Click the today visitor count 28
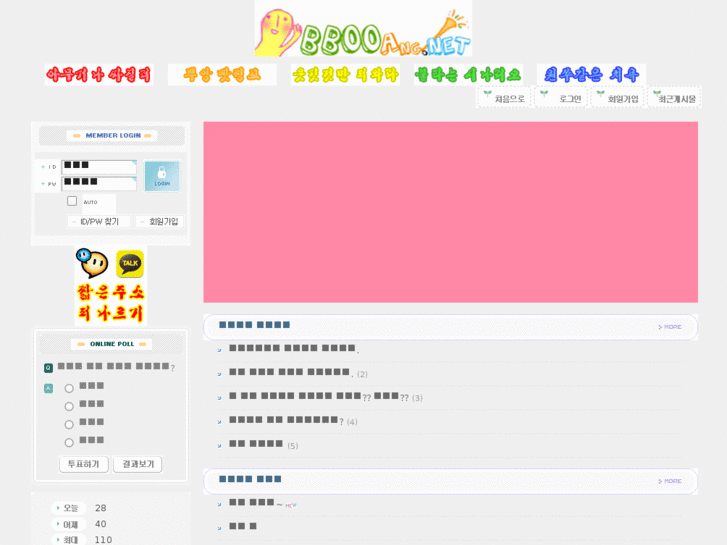Image resolution: width=727 pixels, height=545 pixels. [x=101, y=508]
